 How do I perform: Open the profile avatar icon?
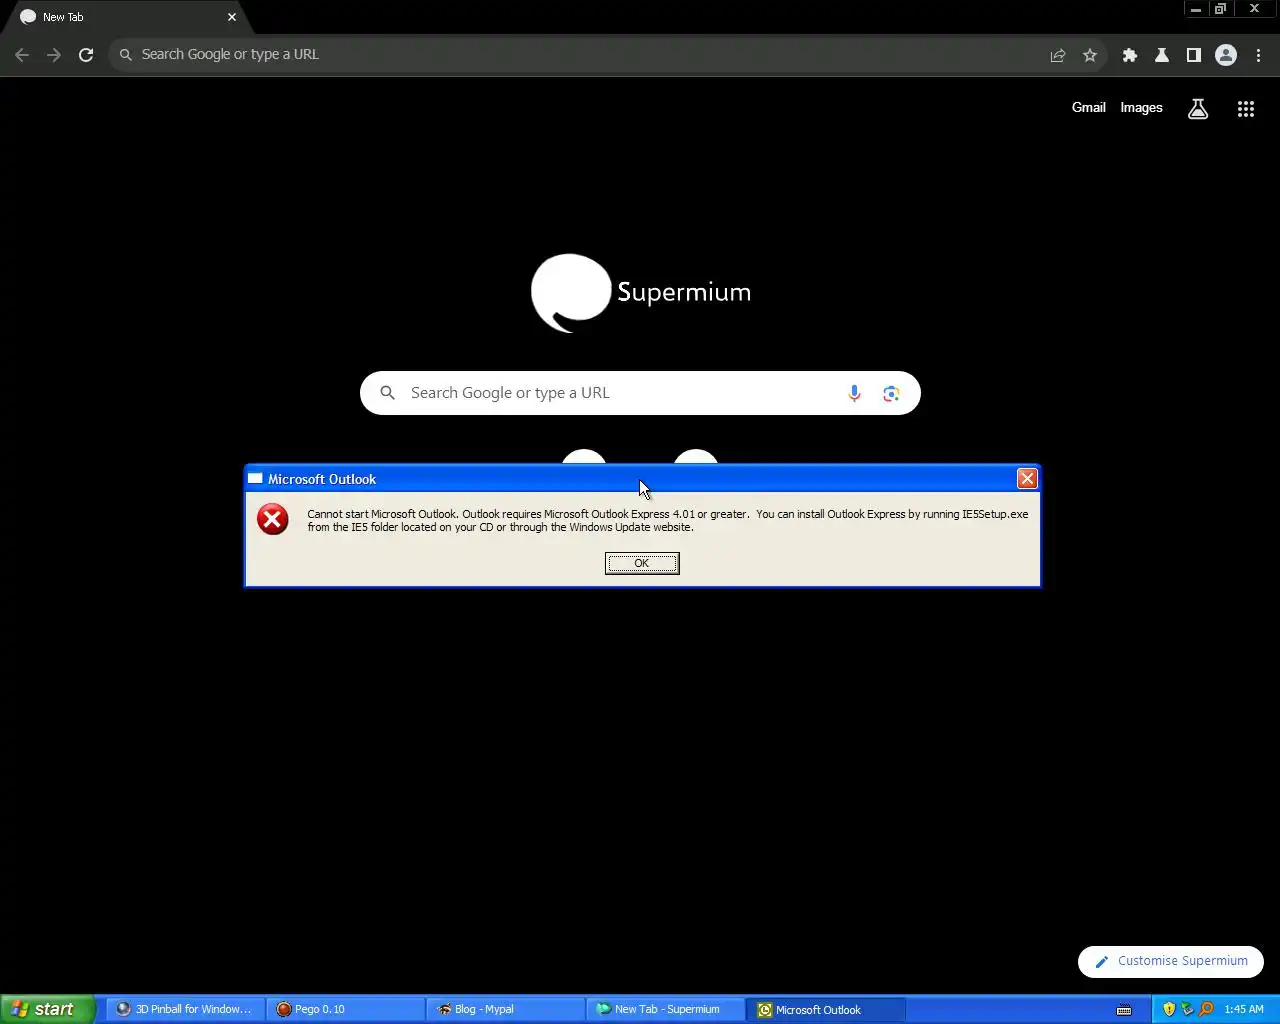click(1226, 55)
